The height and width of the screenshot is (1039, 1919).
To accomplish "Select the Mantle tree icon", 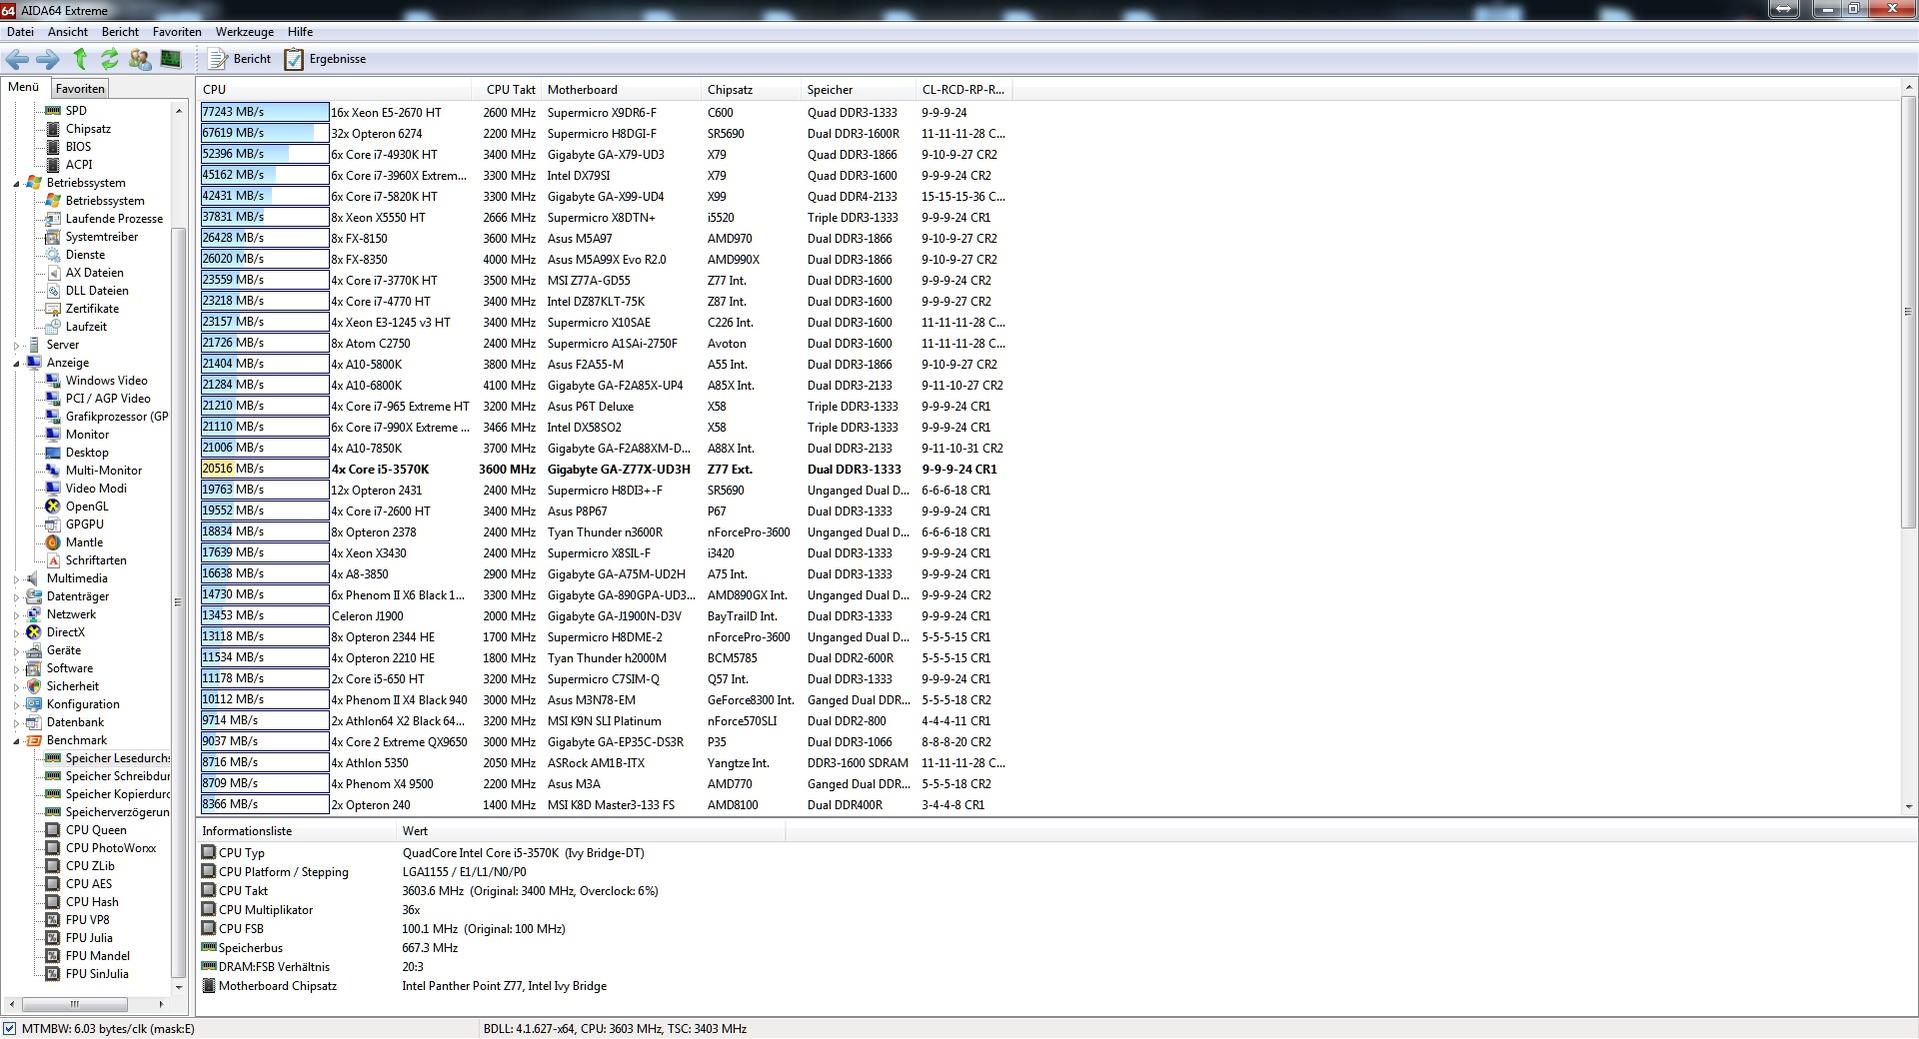I will pos(53,543).
